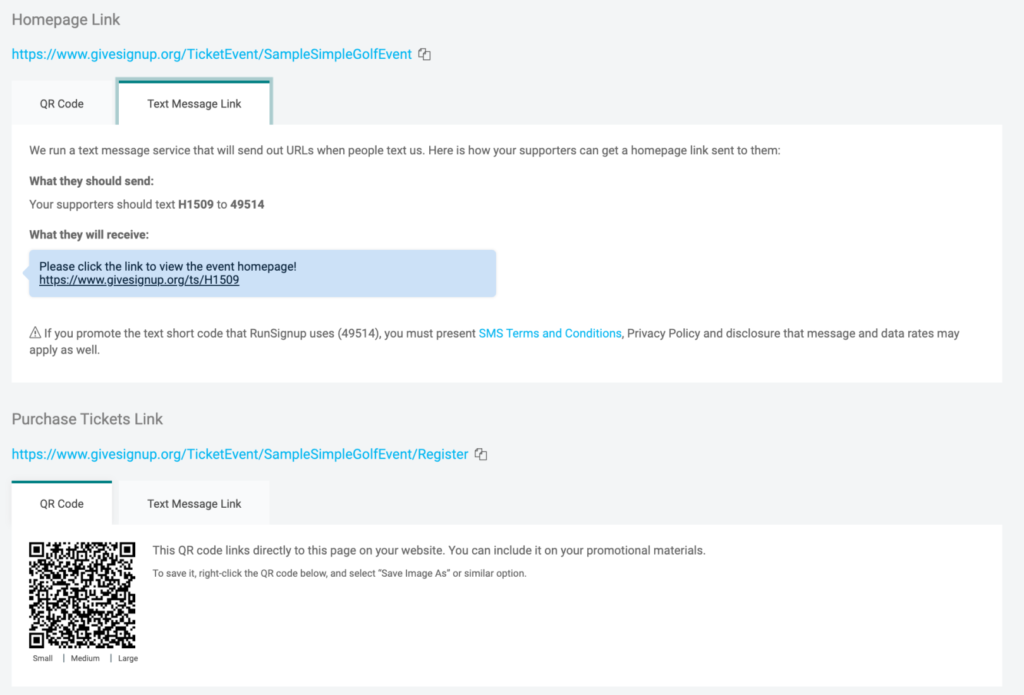Click the Purchase Tickets Link heading
The width and height of the screenshot is (1024, 695).
87,419
